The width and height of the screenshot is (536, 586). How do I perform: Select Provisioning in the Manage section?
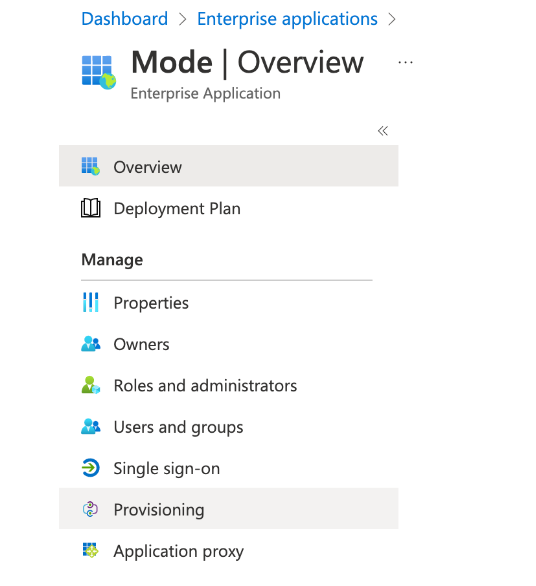[228, 509]
